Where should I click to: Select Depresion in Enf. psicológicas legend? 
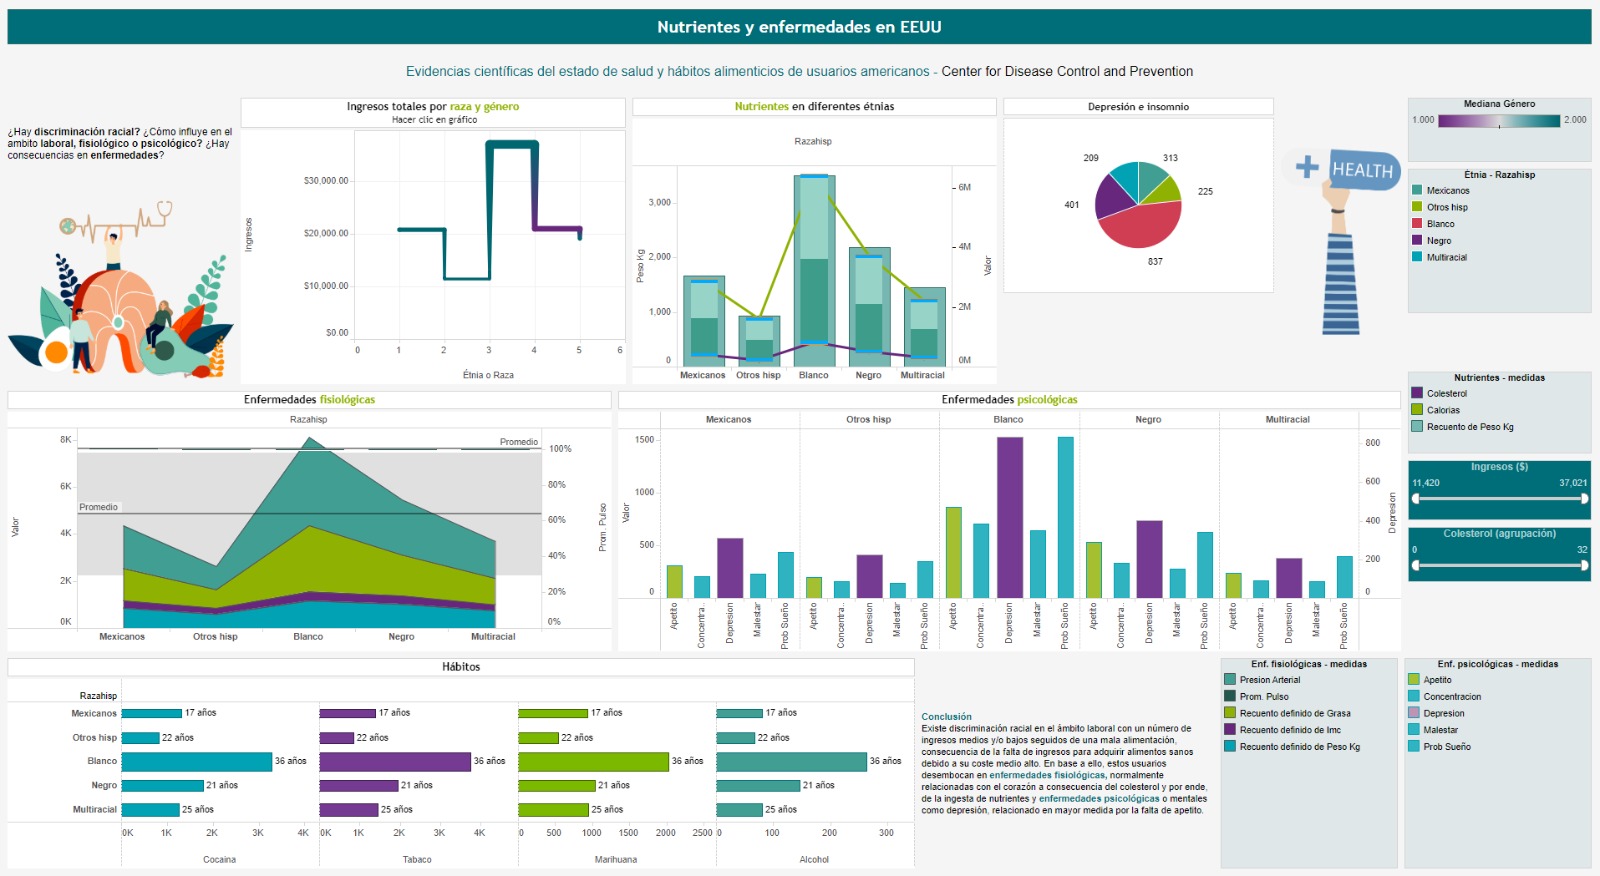[1436, 713]
